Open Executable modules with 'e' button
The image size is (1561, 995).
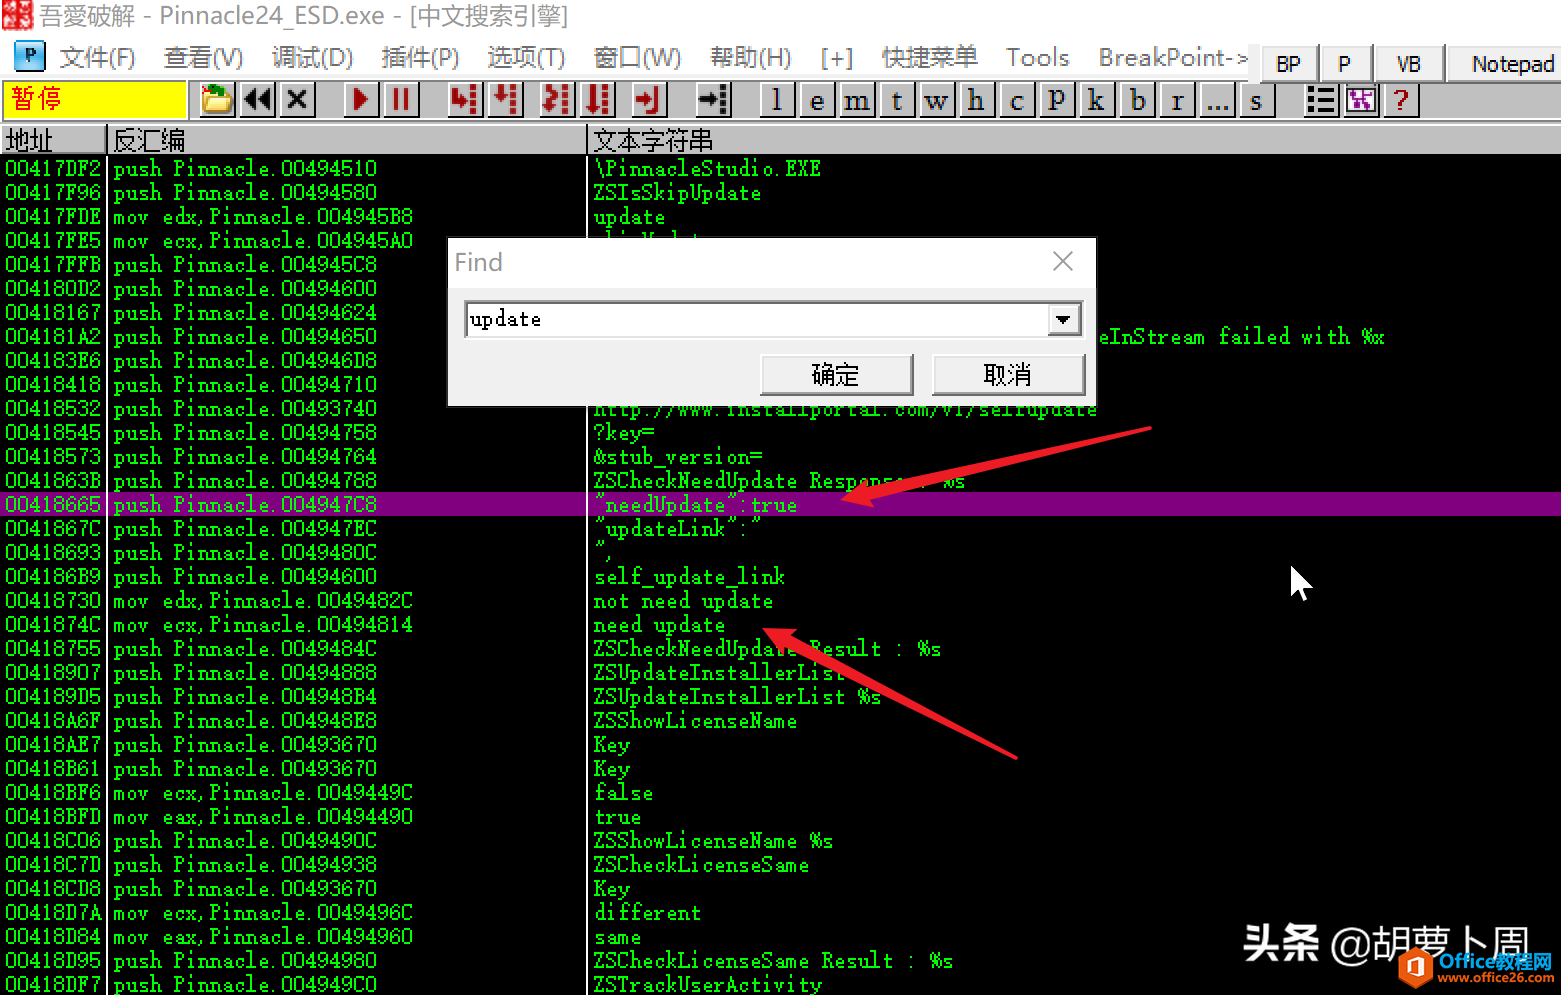(x=817, y=100)
